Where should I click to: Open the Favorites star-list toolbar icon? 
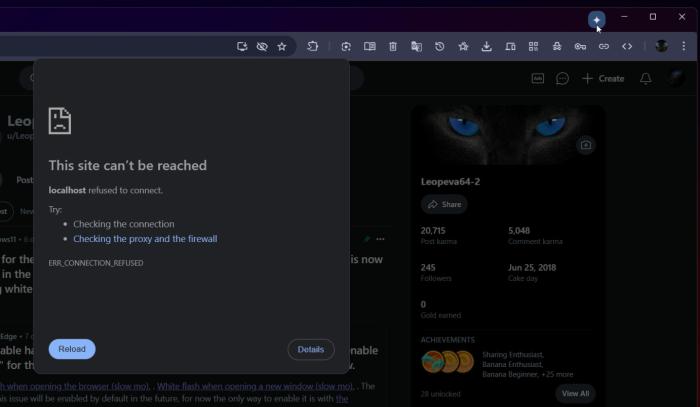[x=463, y=46]
